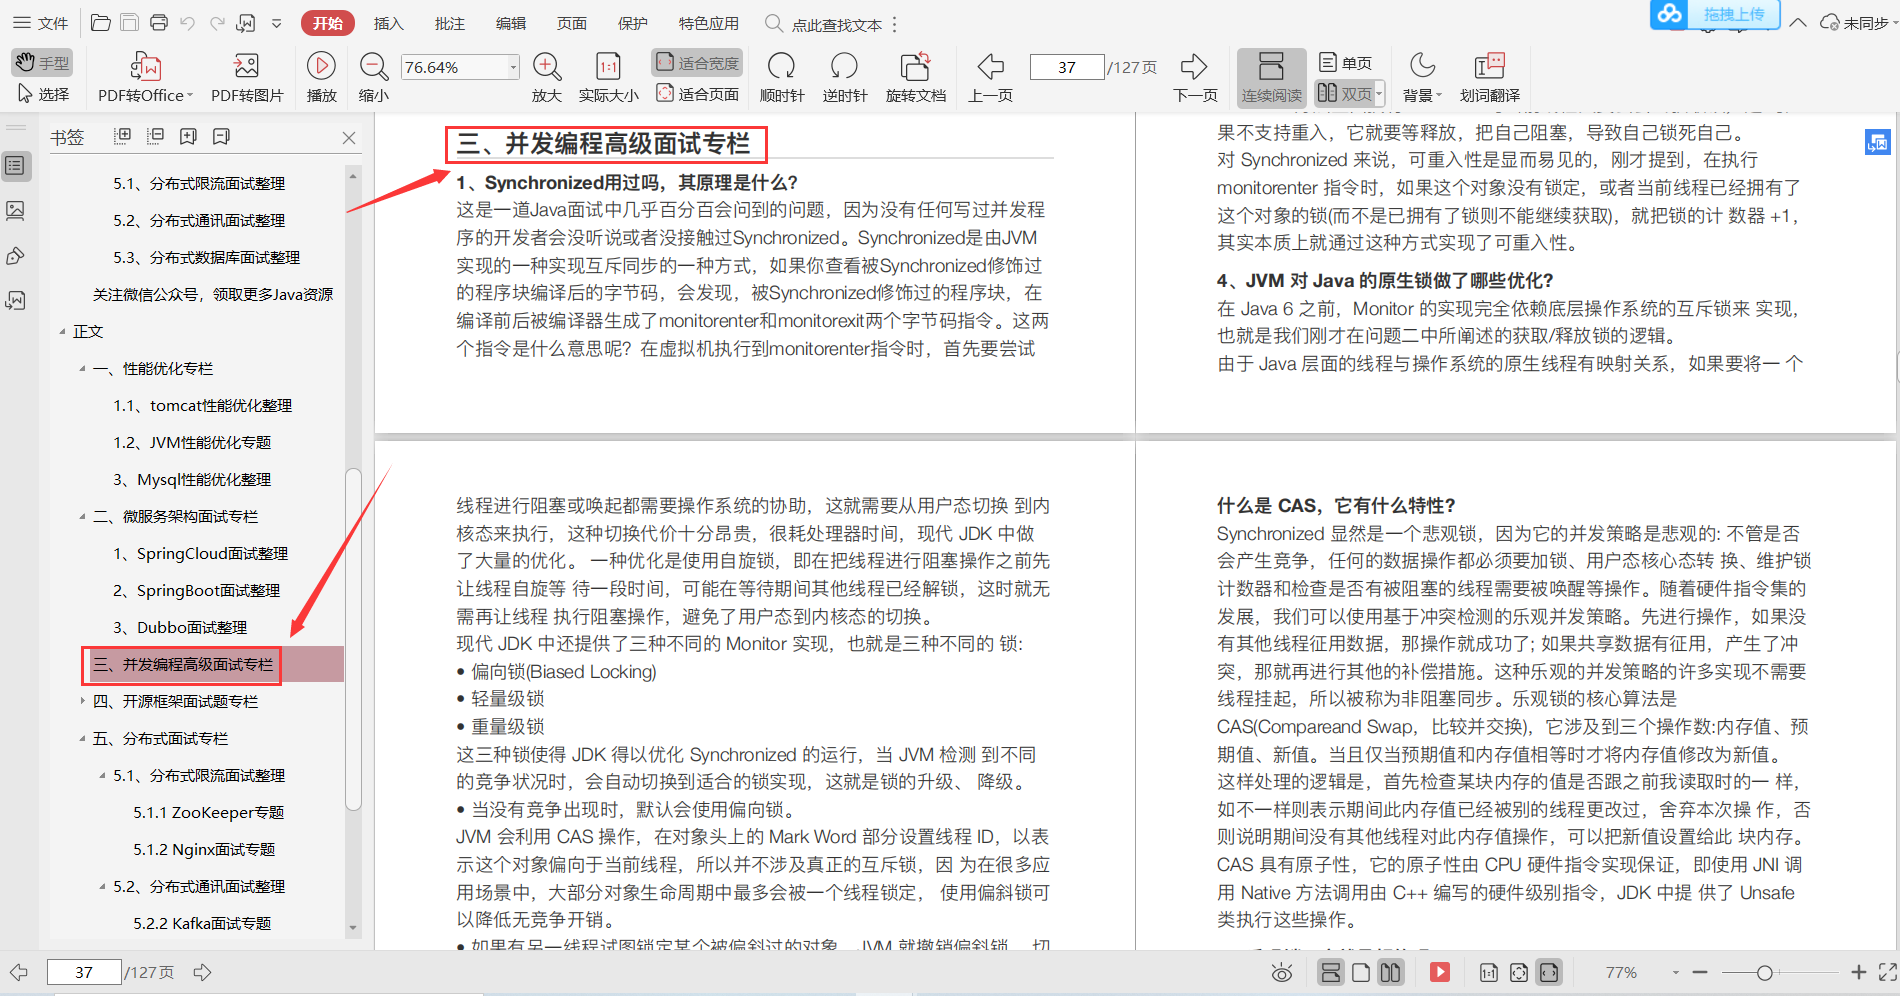Click the red play slideshow status icon

[x=1439, y=972]
